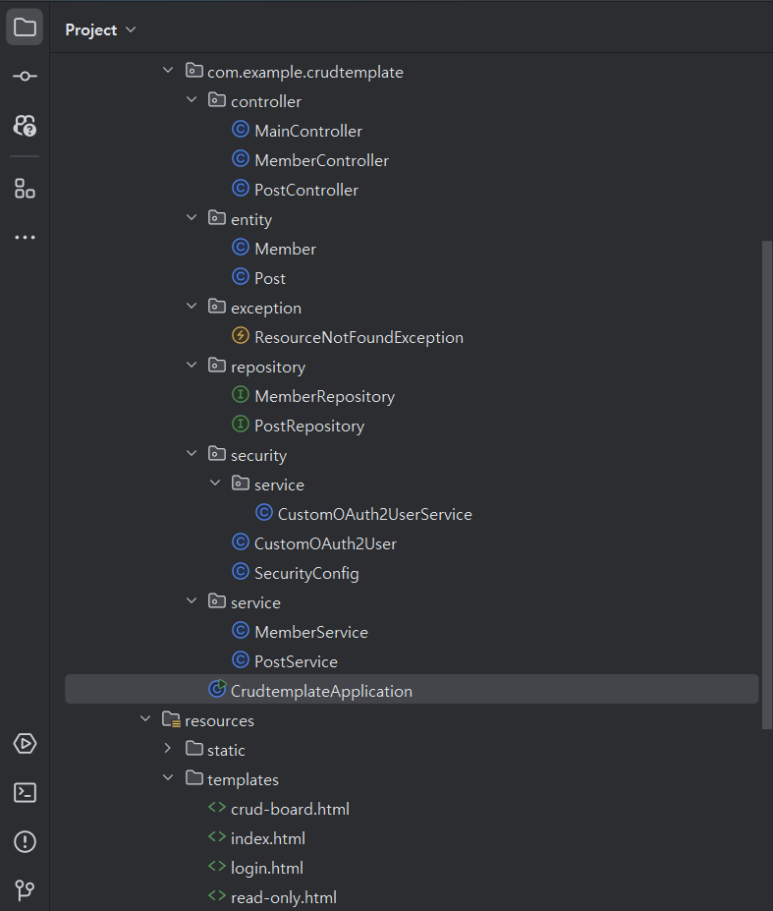Select SecurityConfig in the tree
This screenshot has height=911, width=773.
pos(306,574)
